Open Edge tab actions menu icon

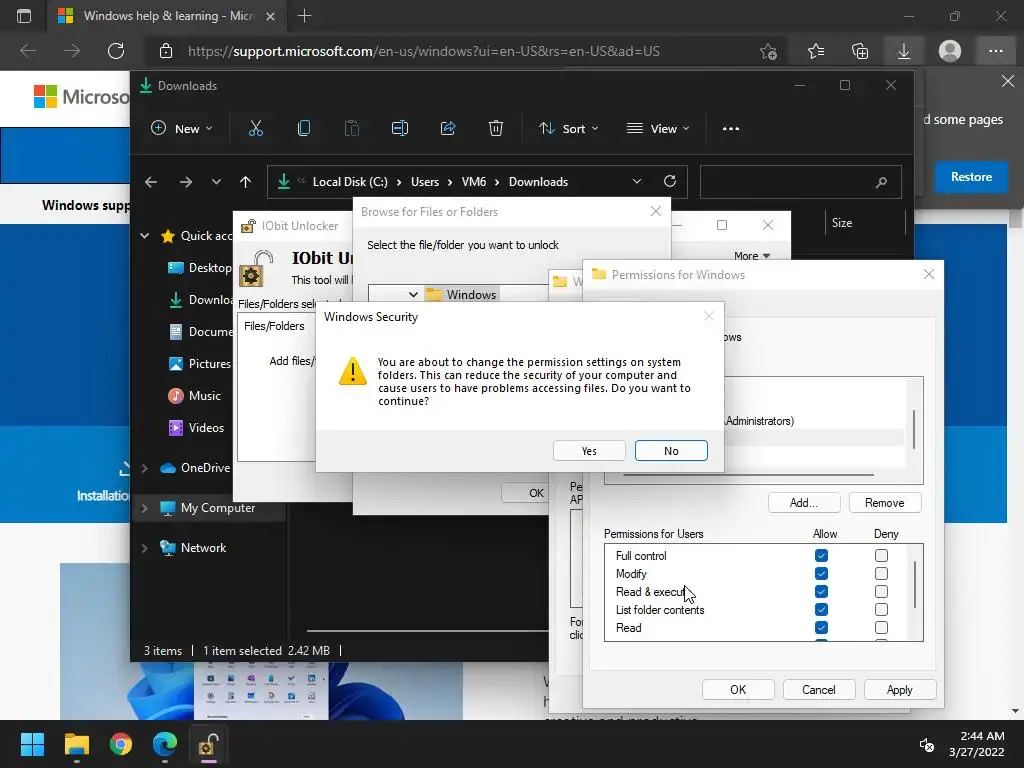pos(24,16)
